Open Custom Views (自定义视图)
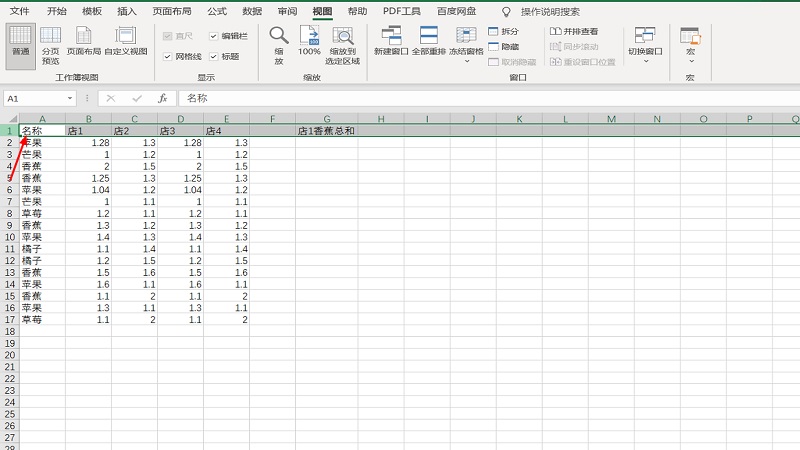The width and height of the screenshot is (800, 450). pyautogui.click(x=126, y=41)
